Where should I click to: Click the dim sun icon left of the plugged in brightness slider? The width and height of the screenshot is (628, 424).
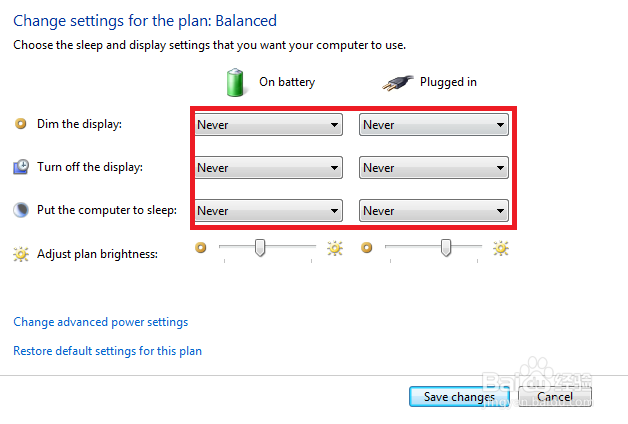click(367, 247)
